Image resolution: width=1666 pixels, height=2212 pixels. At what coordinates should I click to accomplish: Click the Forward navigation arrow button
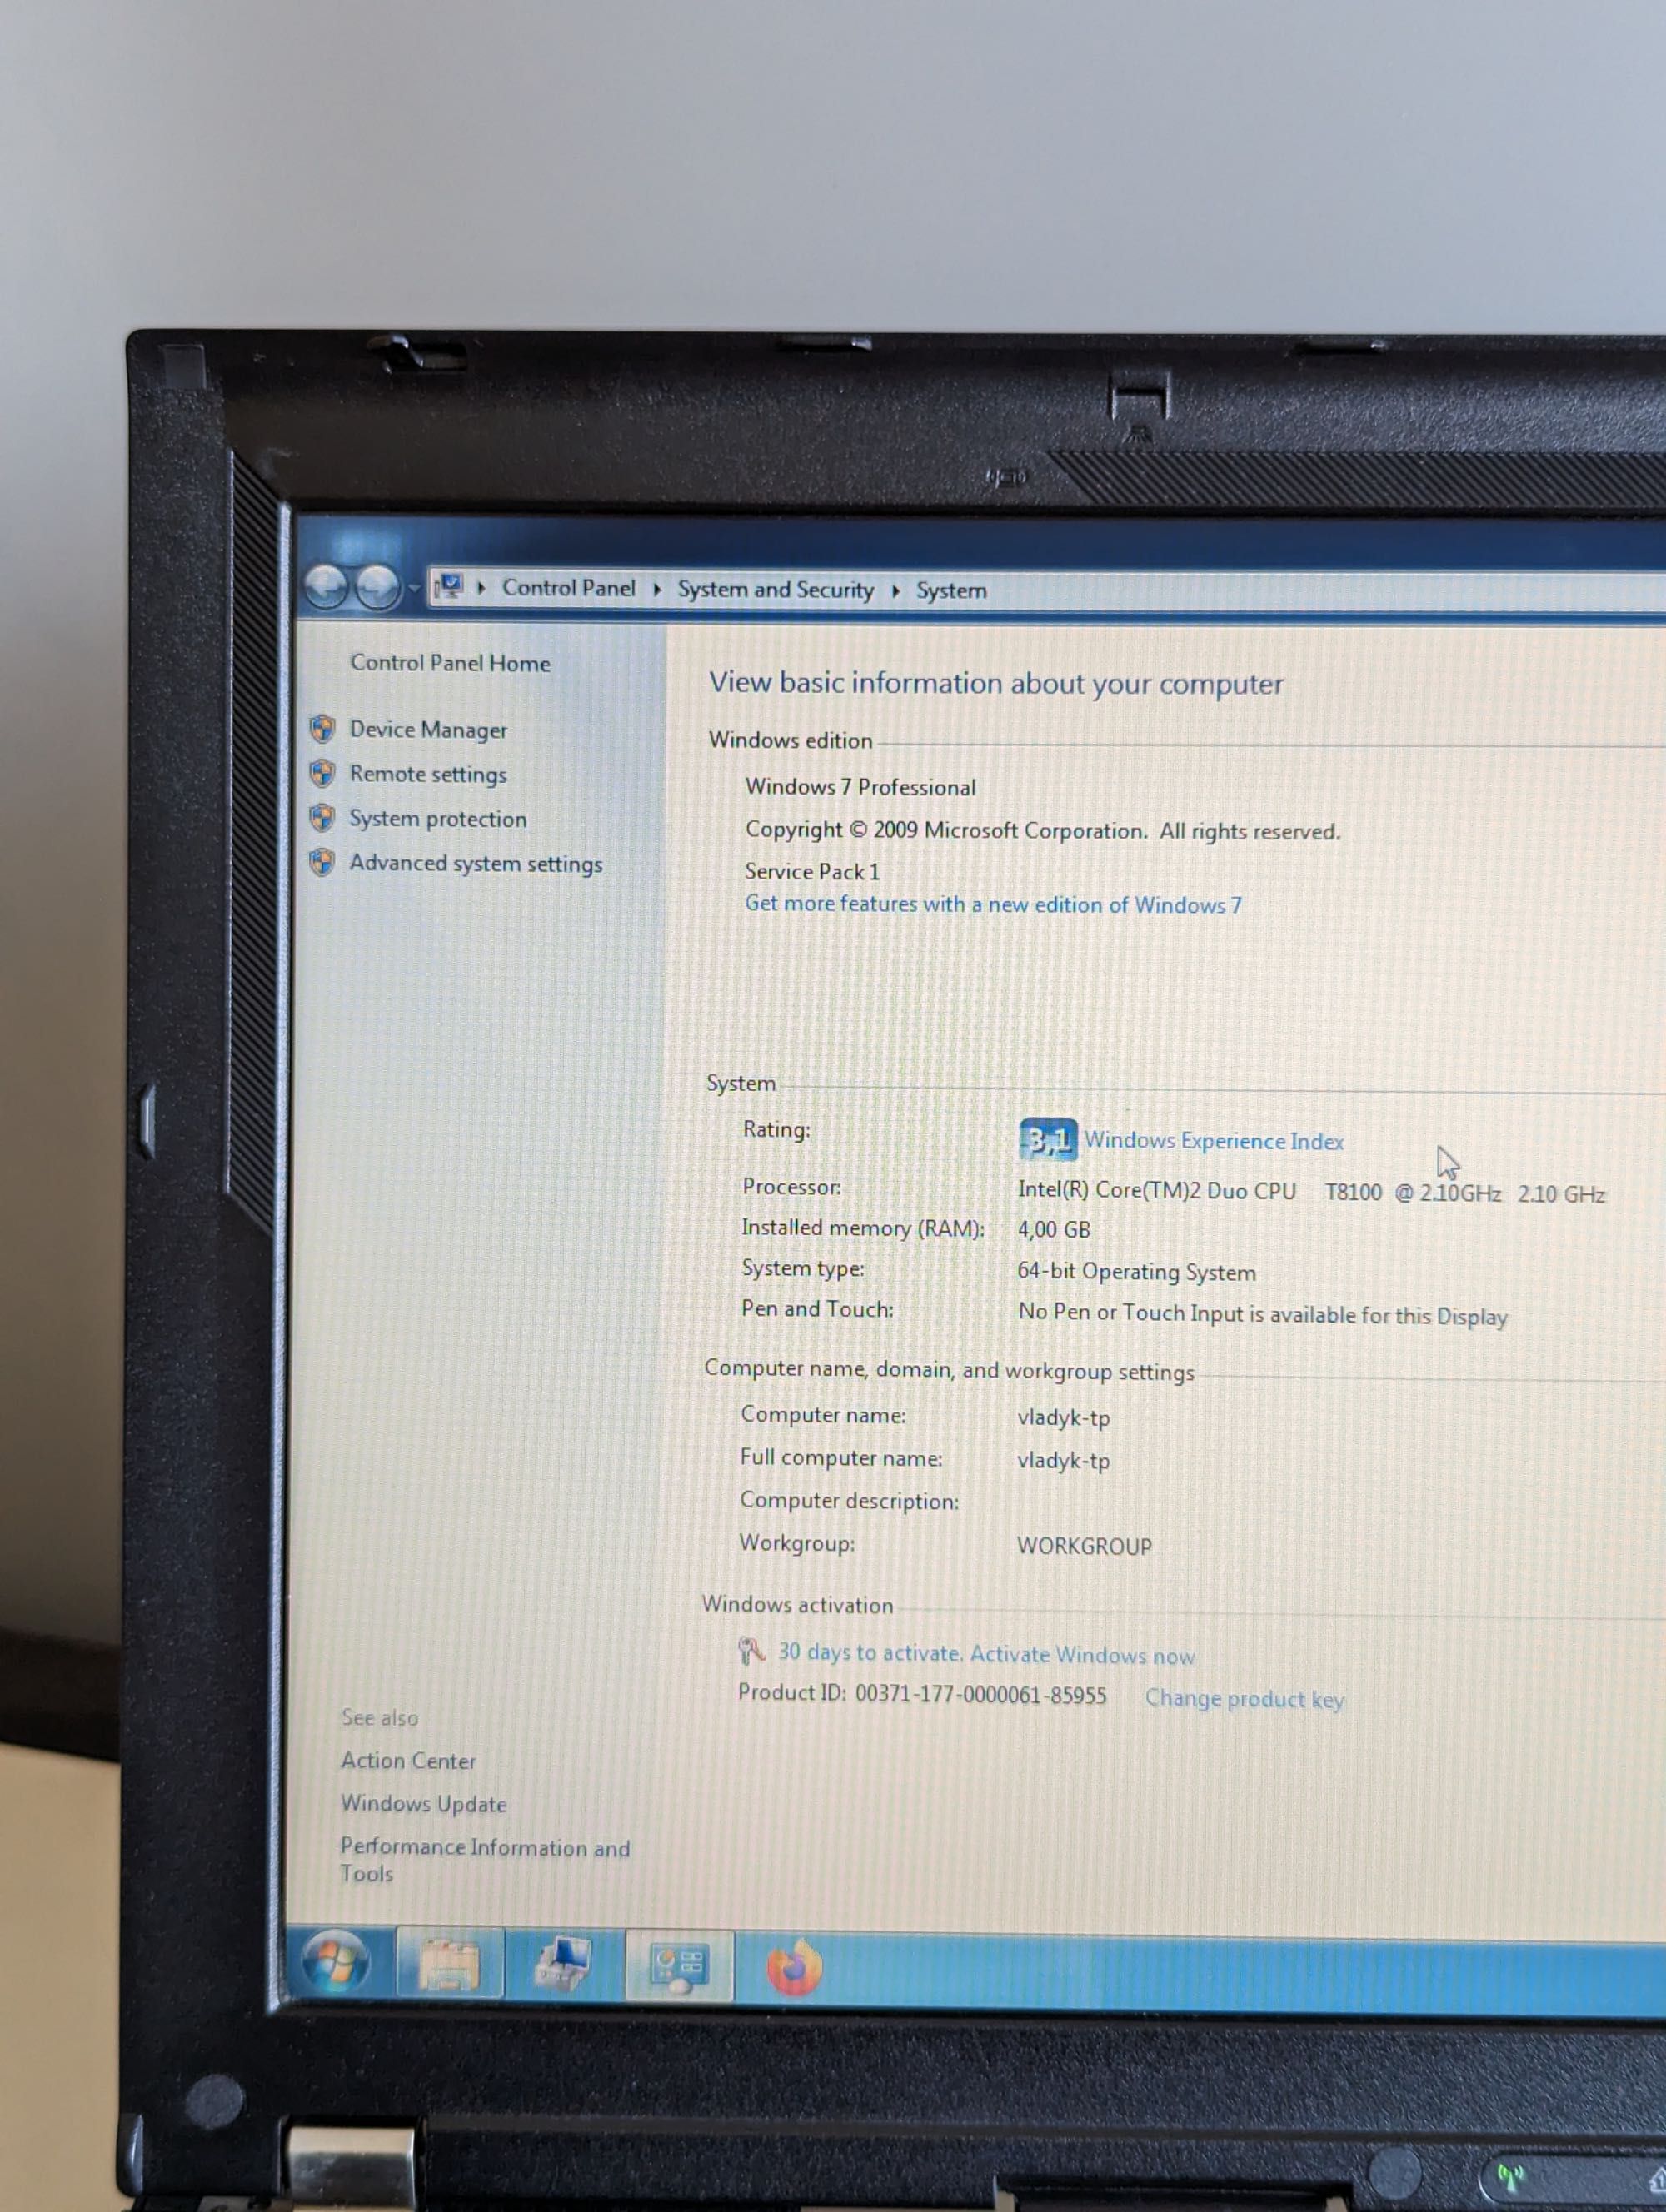[377, 587]
